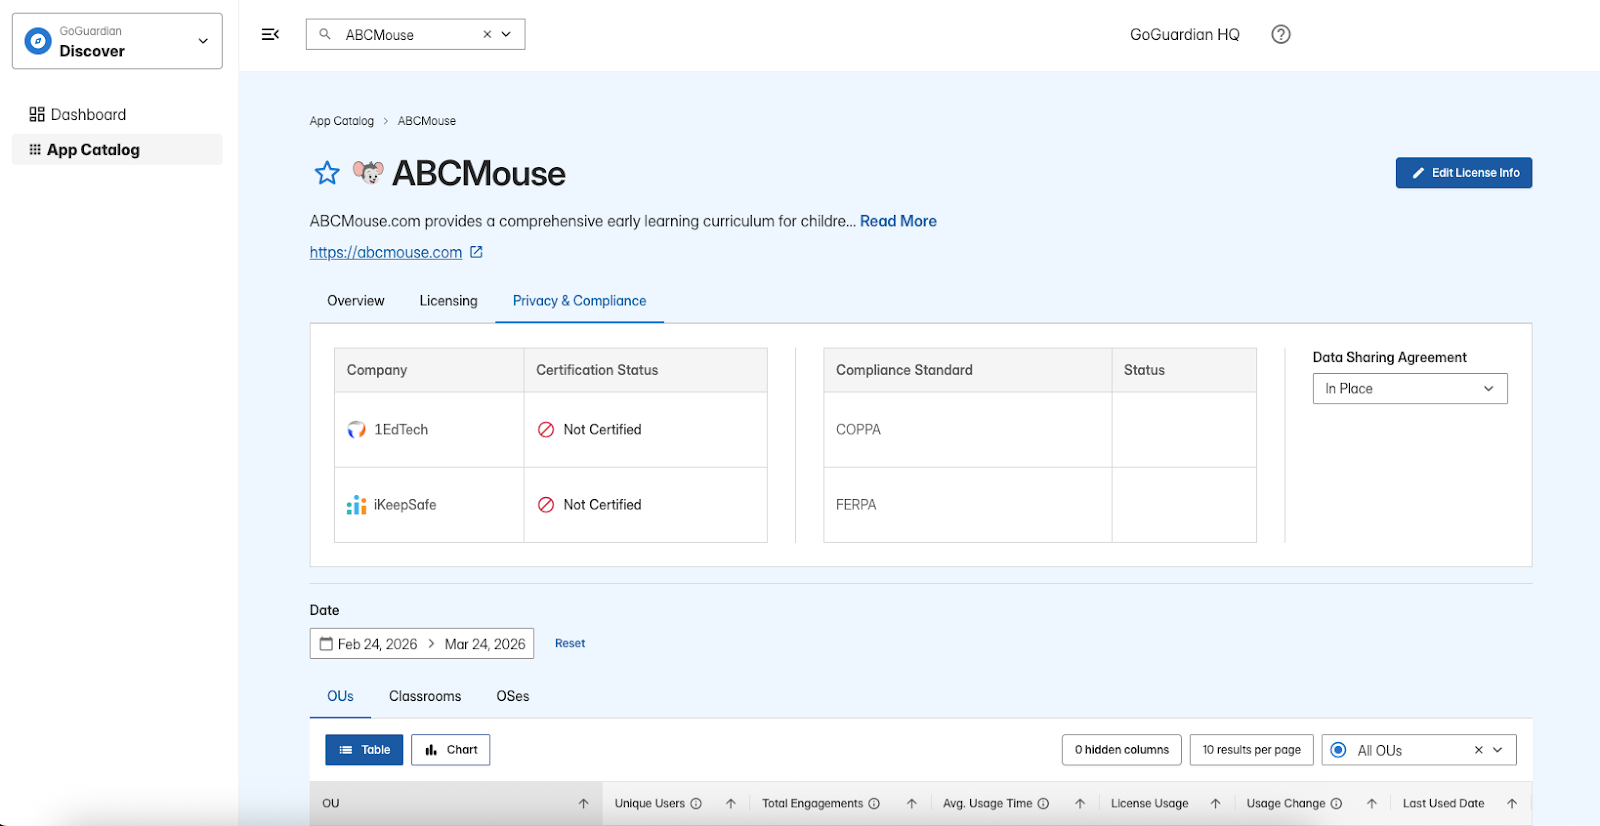Click the Mar 24, 2026 end date
This screenshot has height=826, width=1600.
point(485,644)
